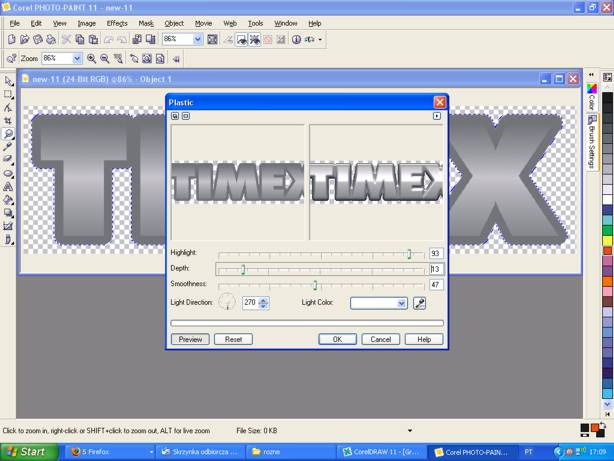Switch to dual-pane preview in Plastic dialog
Viewport: 614px width, 461px height.
[x=175, y=116]
